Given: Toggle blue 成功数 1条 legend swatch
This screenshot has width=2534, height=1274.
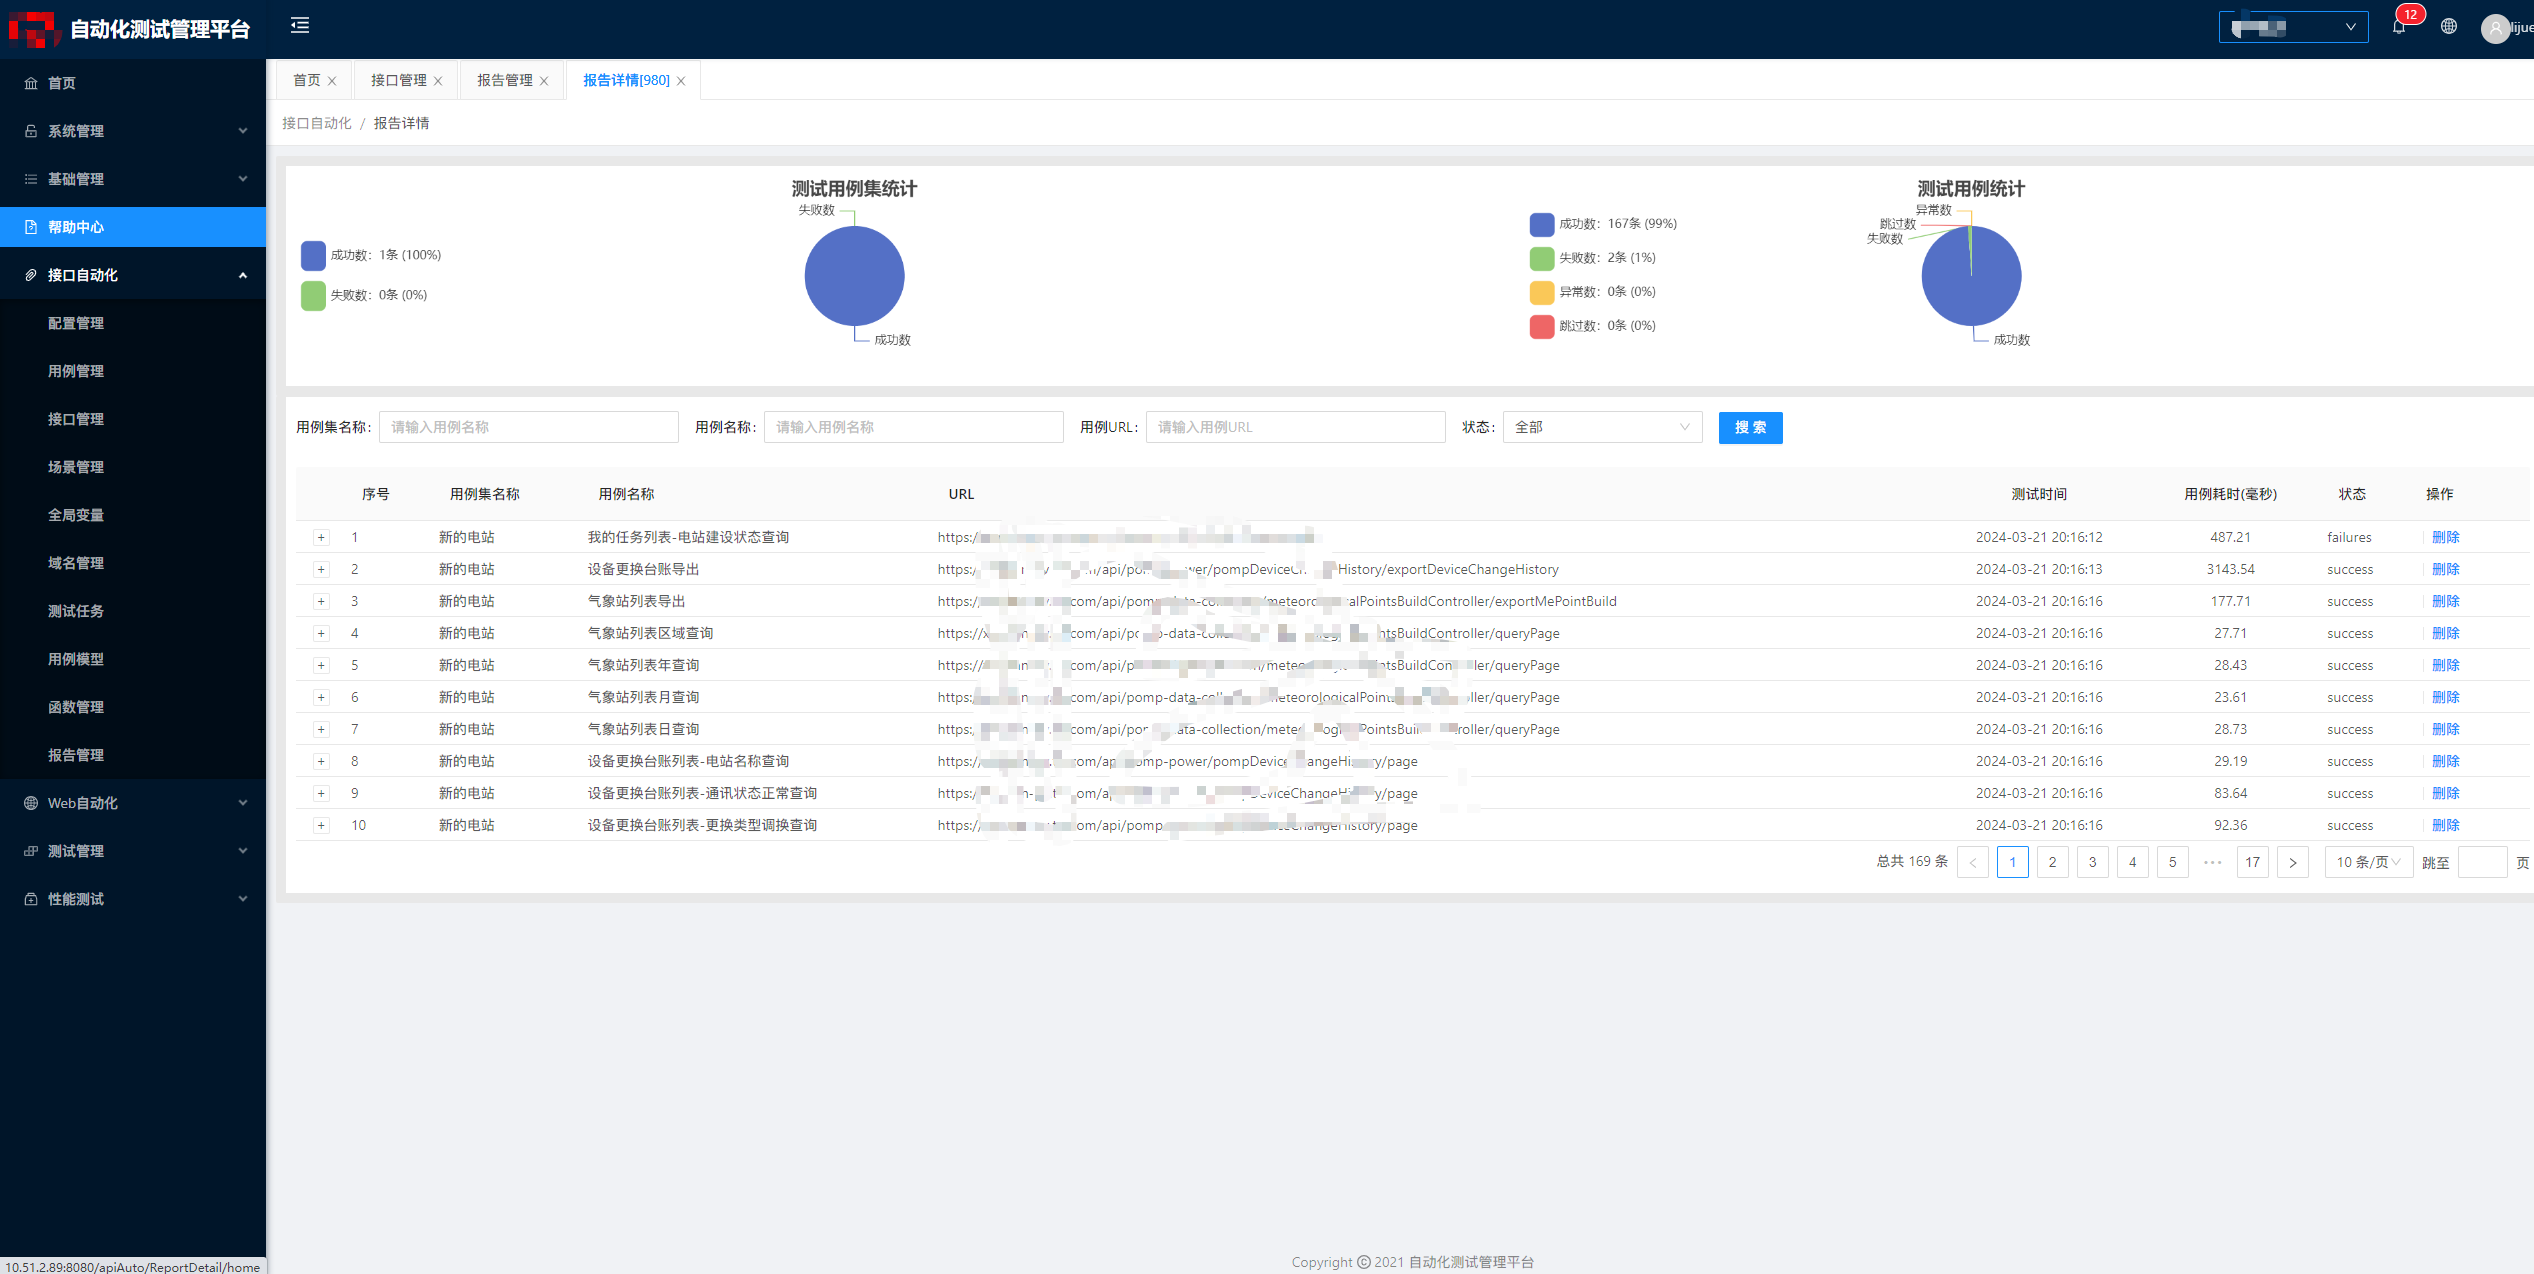Looking at the screenshot, I should click(x=313, y=255).
